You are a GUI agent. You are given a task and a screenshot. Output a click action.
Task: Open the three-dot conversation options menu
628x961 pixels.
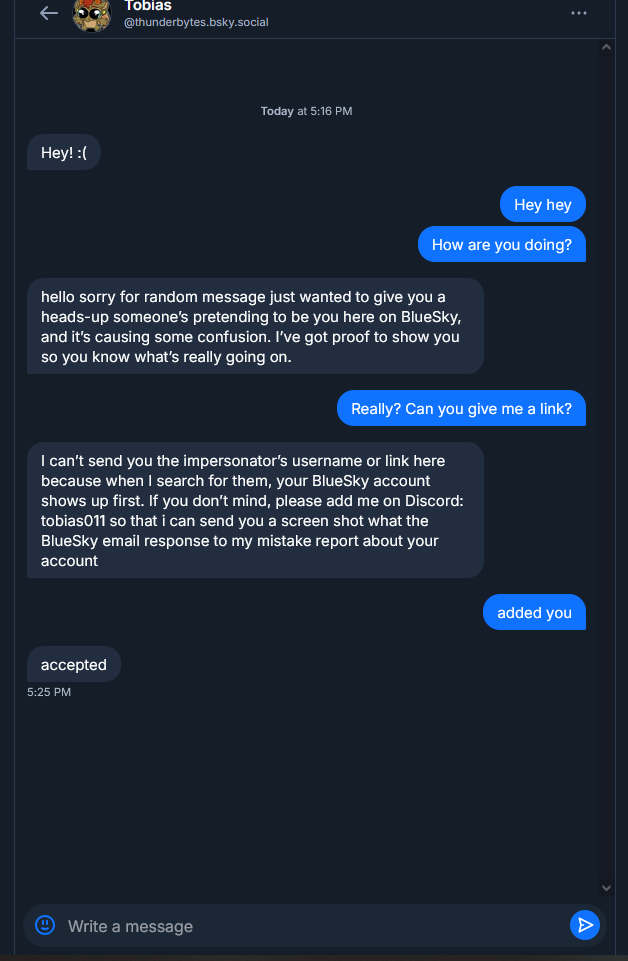pos(579,13)
